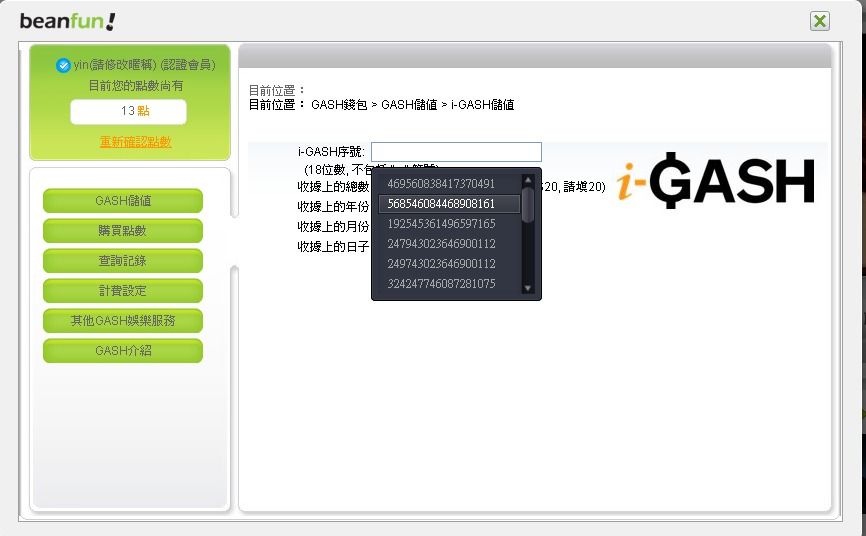Viewport: 866px width, 536px height.
Task: Open the GASH儲值 menu
Action: click(123, 201)
